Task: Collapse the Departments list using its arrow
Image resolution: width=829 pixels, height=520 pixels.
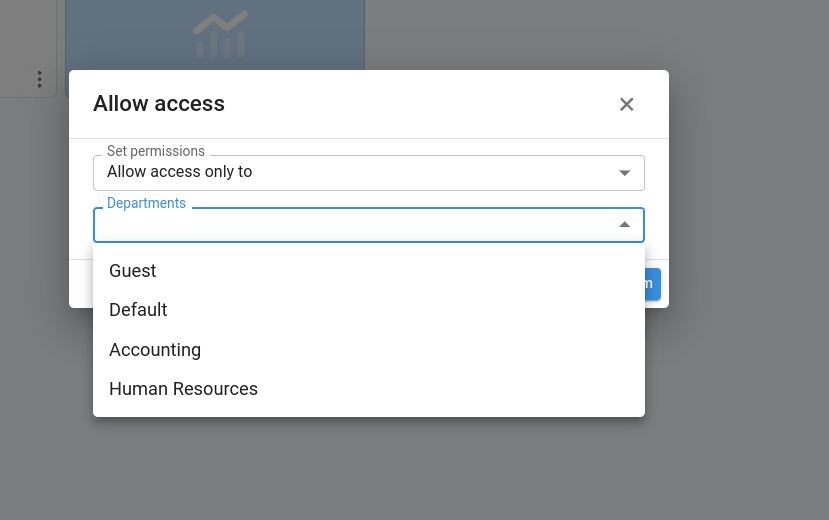Action: 624,225
